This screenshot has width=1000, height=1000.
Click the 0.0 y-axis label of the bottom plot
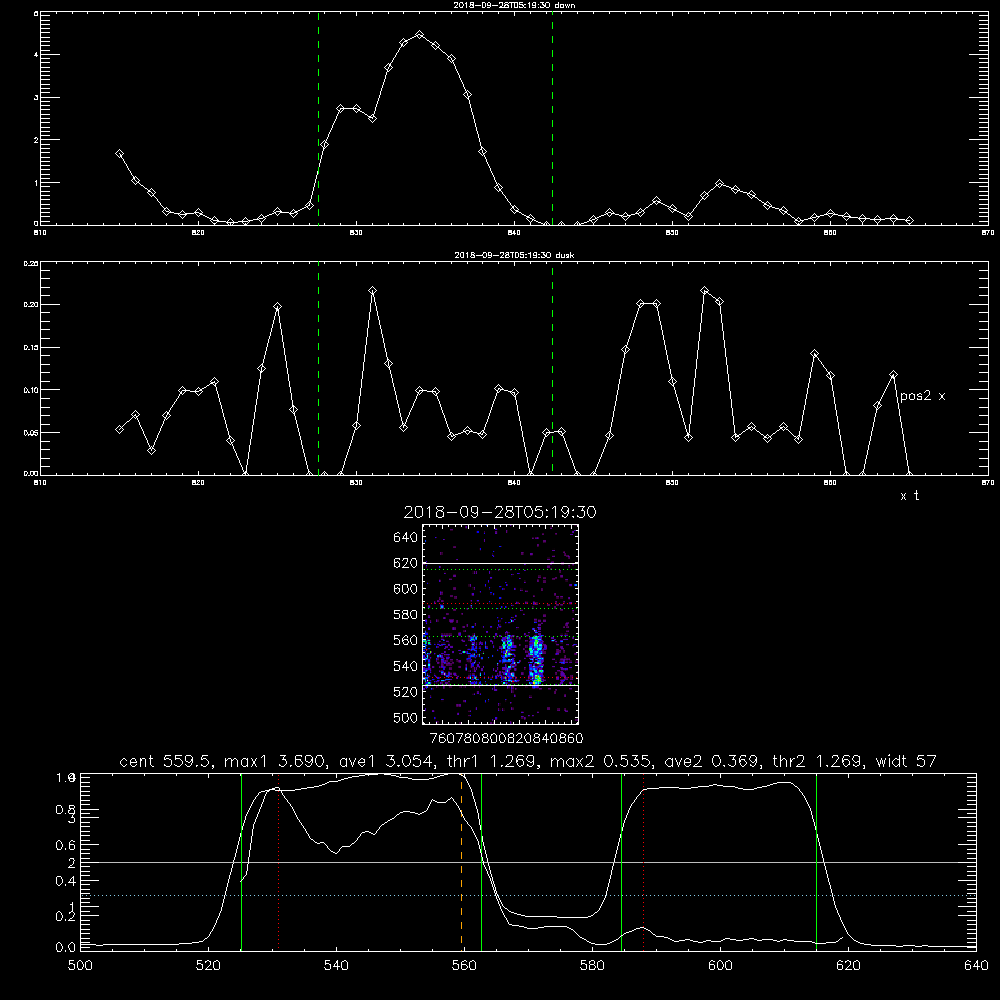(x=66, y=948)
